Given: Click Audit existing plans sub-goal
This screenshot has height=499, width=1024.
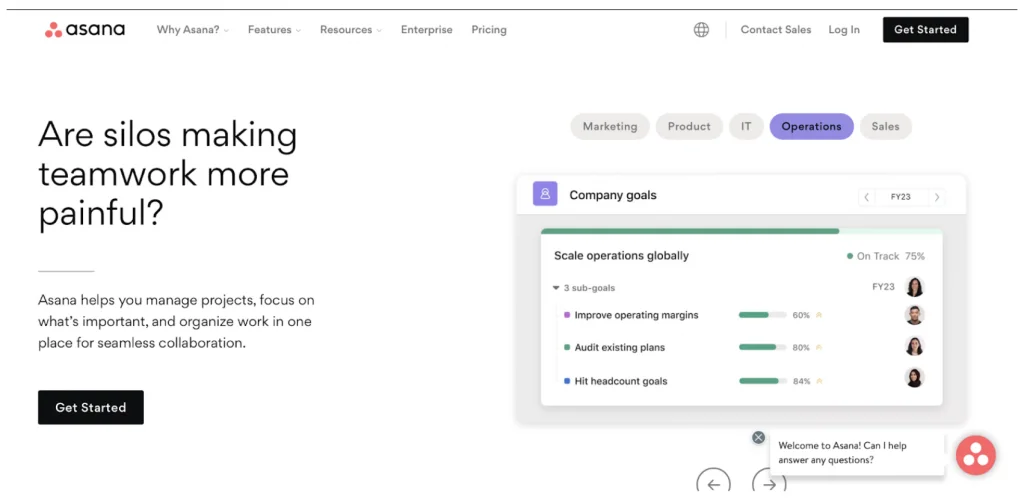Looking at the screenshot, I should (620, 347).
